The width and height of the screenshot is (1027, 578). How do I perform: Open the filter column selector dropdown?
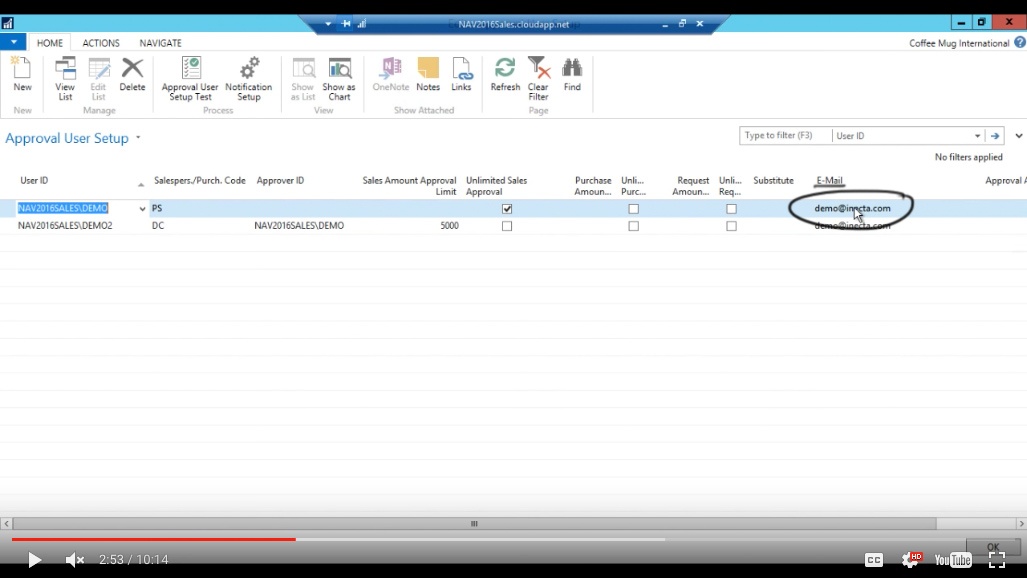click(977, 135)
